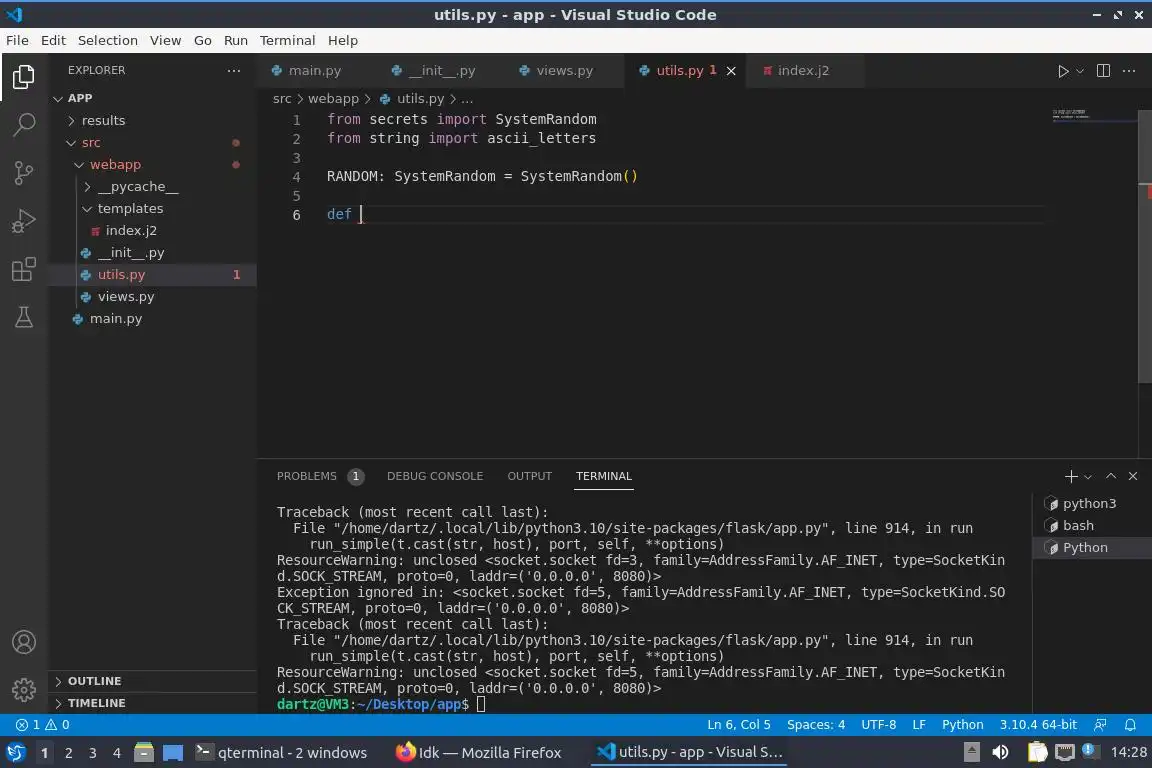Expand the __pycache__ folder

pyautogui.click(x=153, y=186)
